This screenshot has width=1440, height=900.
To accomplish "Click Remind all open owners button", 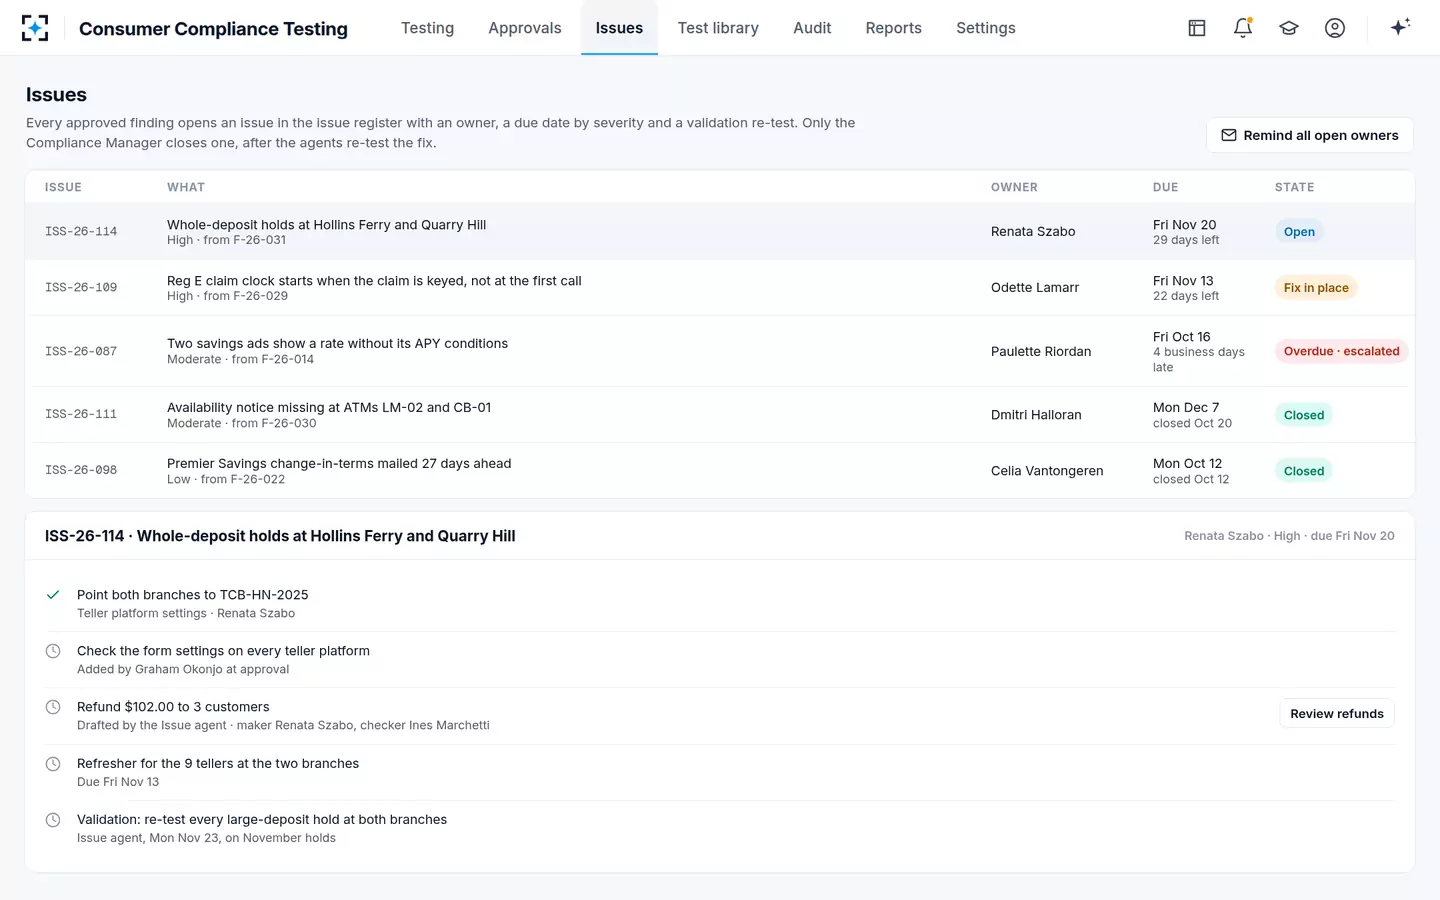I will 1310,135.
